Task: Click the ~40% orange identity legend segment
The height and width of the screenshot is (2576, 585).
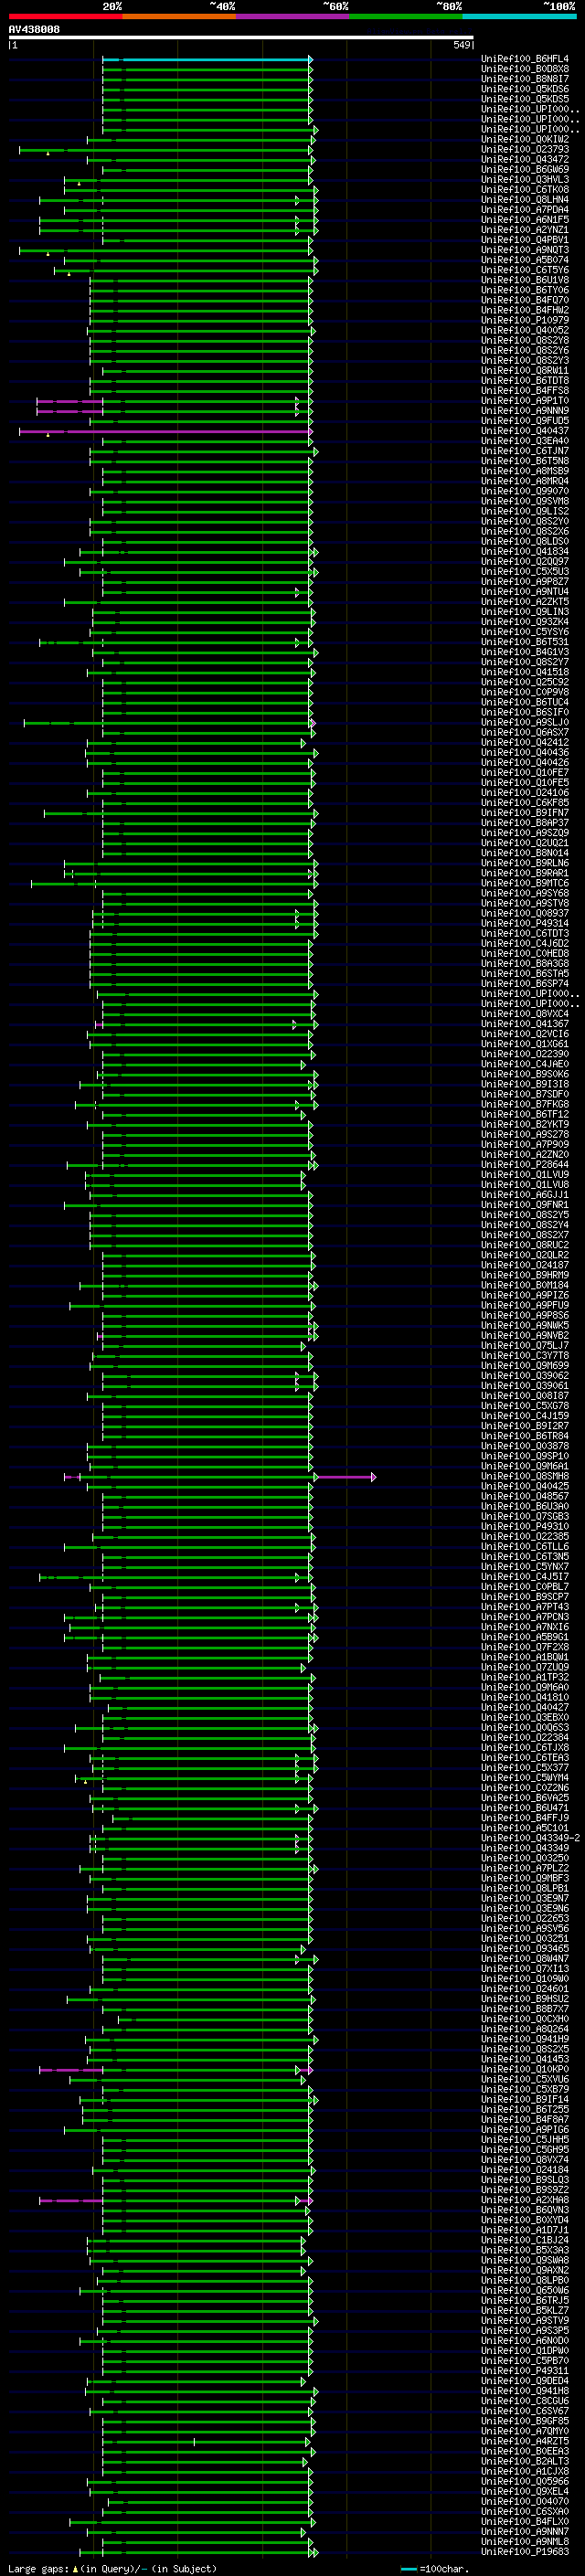Action: [x=179, y=16]
